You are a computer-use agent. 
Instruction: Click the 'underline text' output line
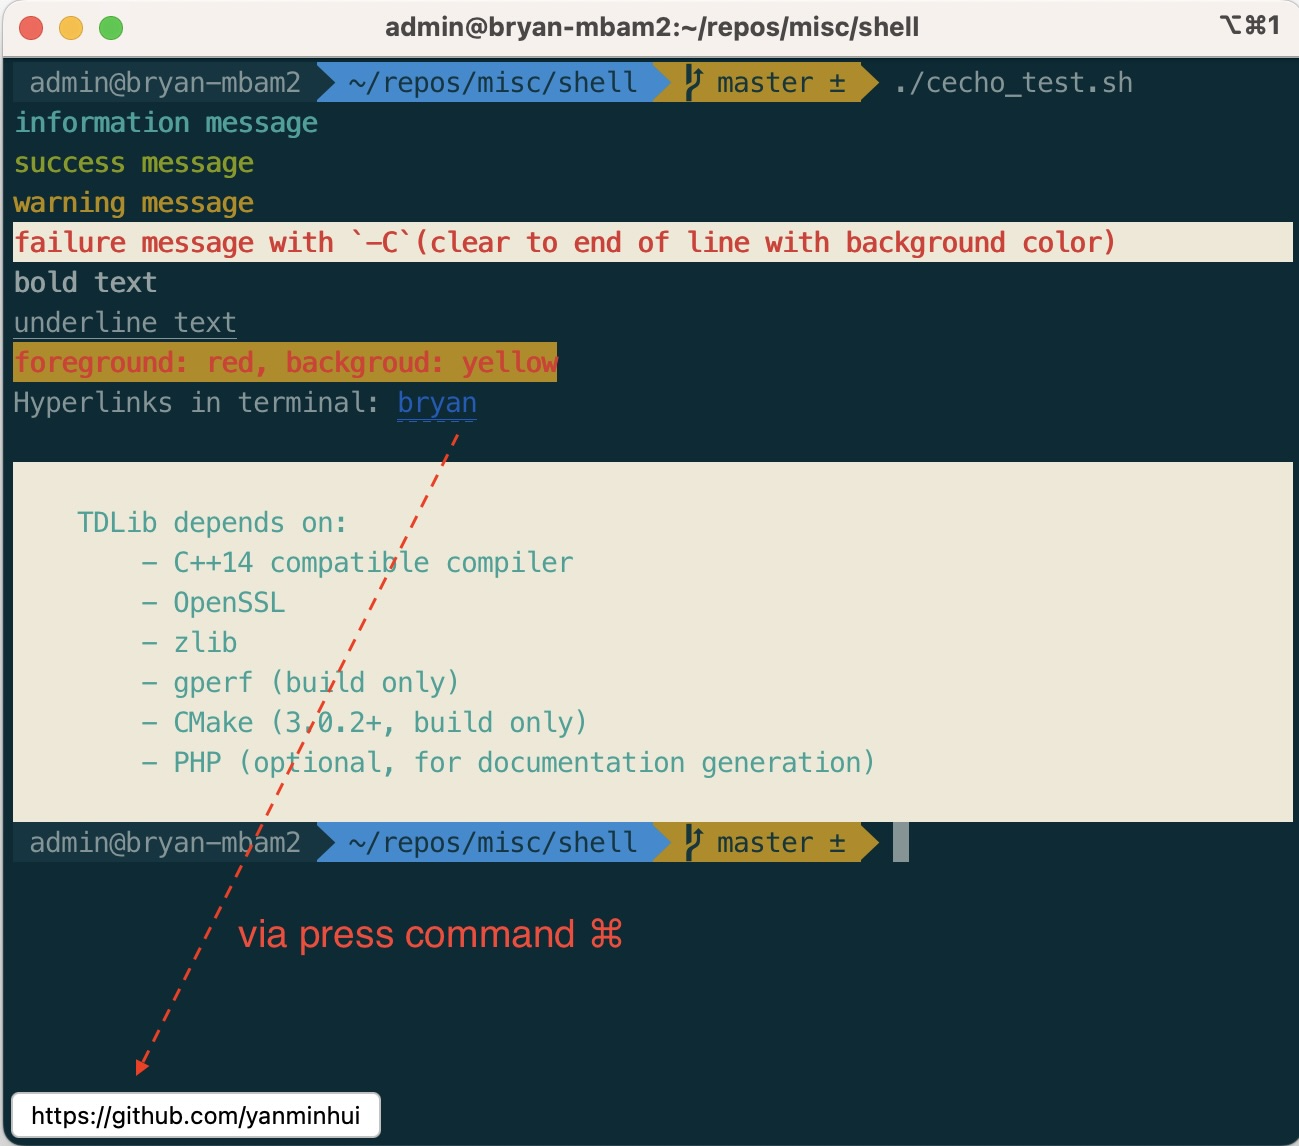[125, 323]
